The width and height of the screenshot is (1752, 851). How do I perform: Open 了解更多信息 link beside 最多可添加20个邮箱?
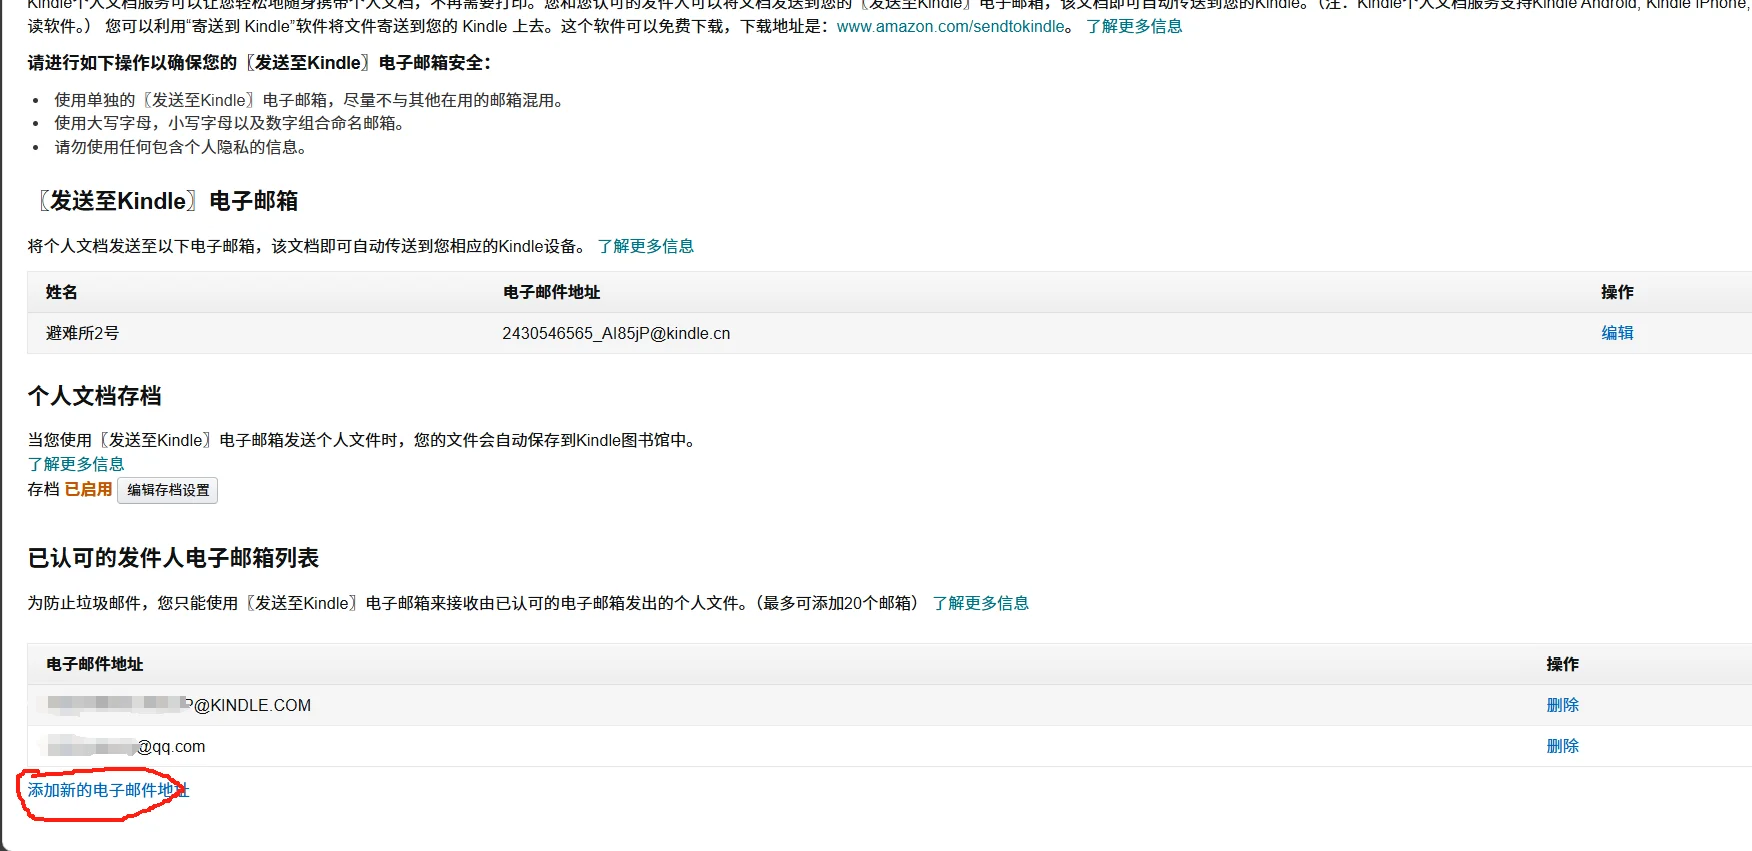coord(981,603)
